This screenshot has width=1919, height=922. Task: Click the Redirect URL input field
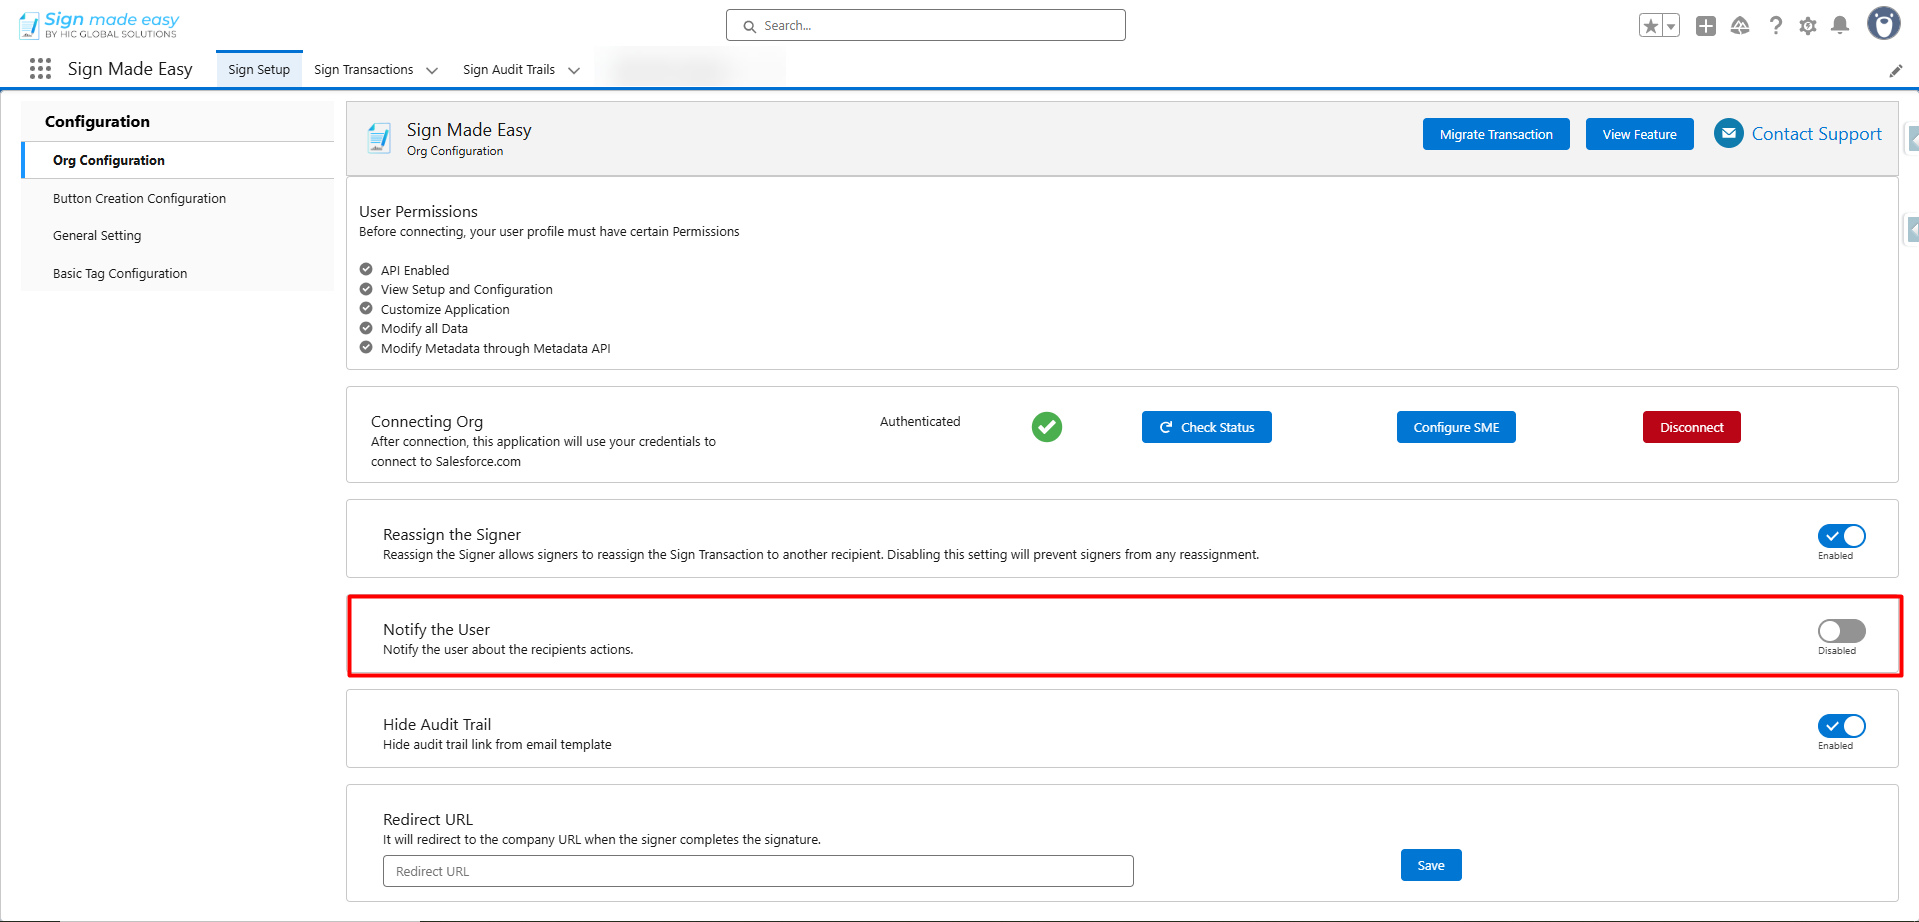pyautogui.click(x=758, y=871)
